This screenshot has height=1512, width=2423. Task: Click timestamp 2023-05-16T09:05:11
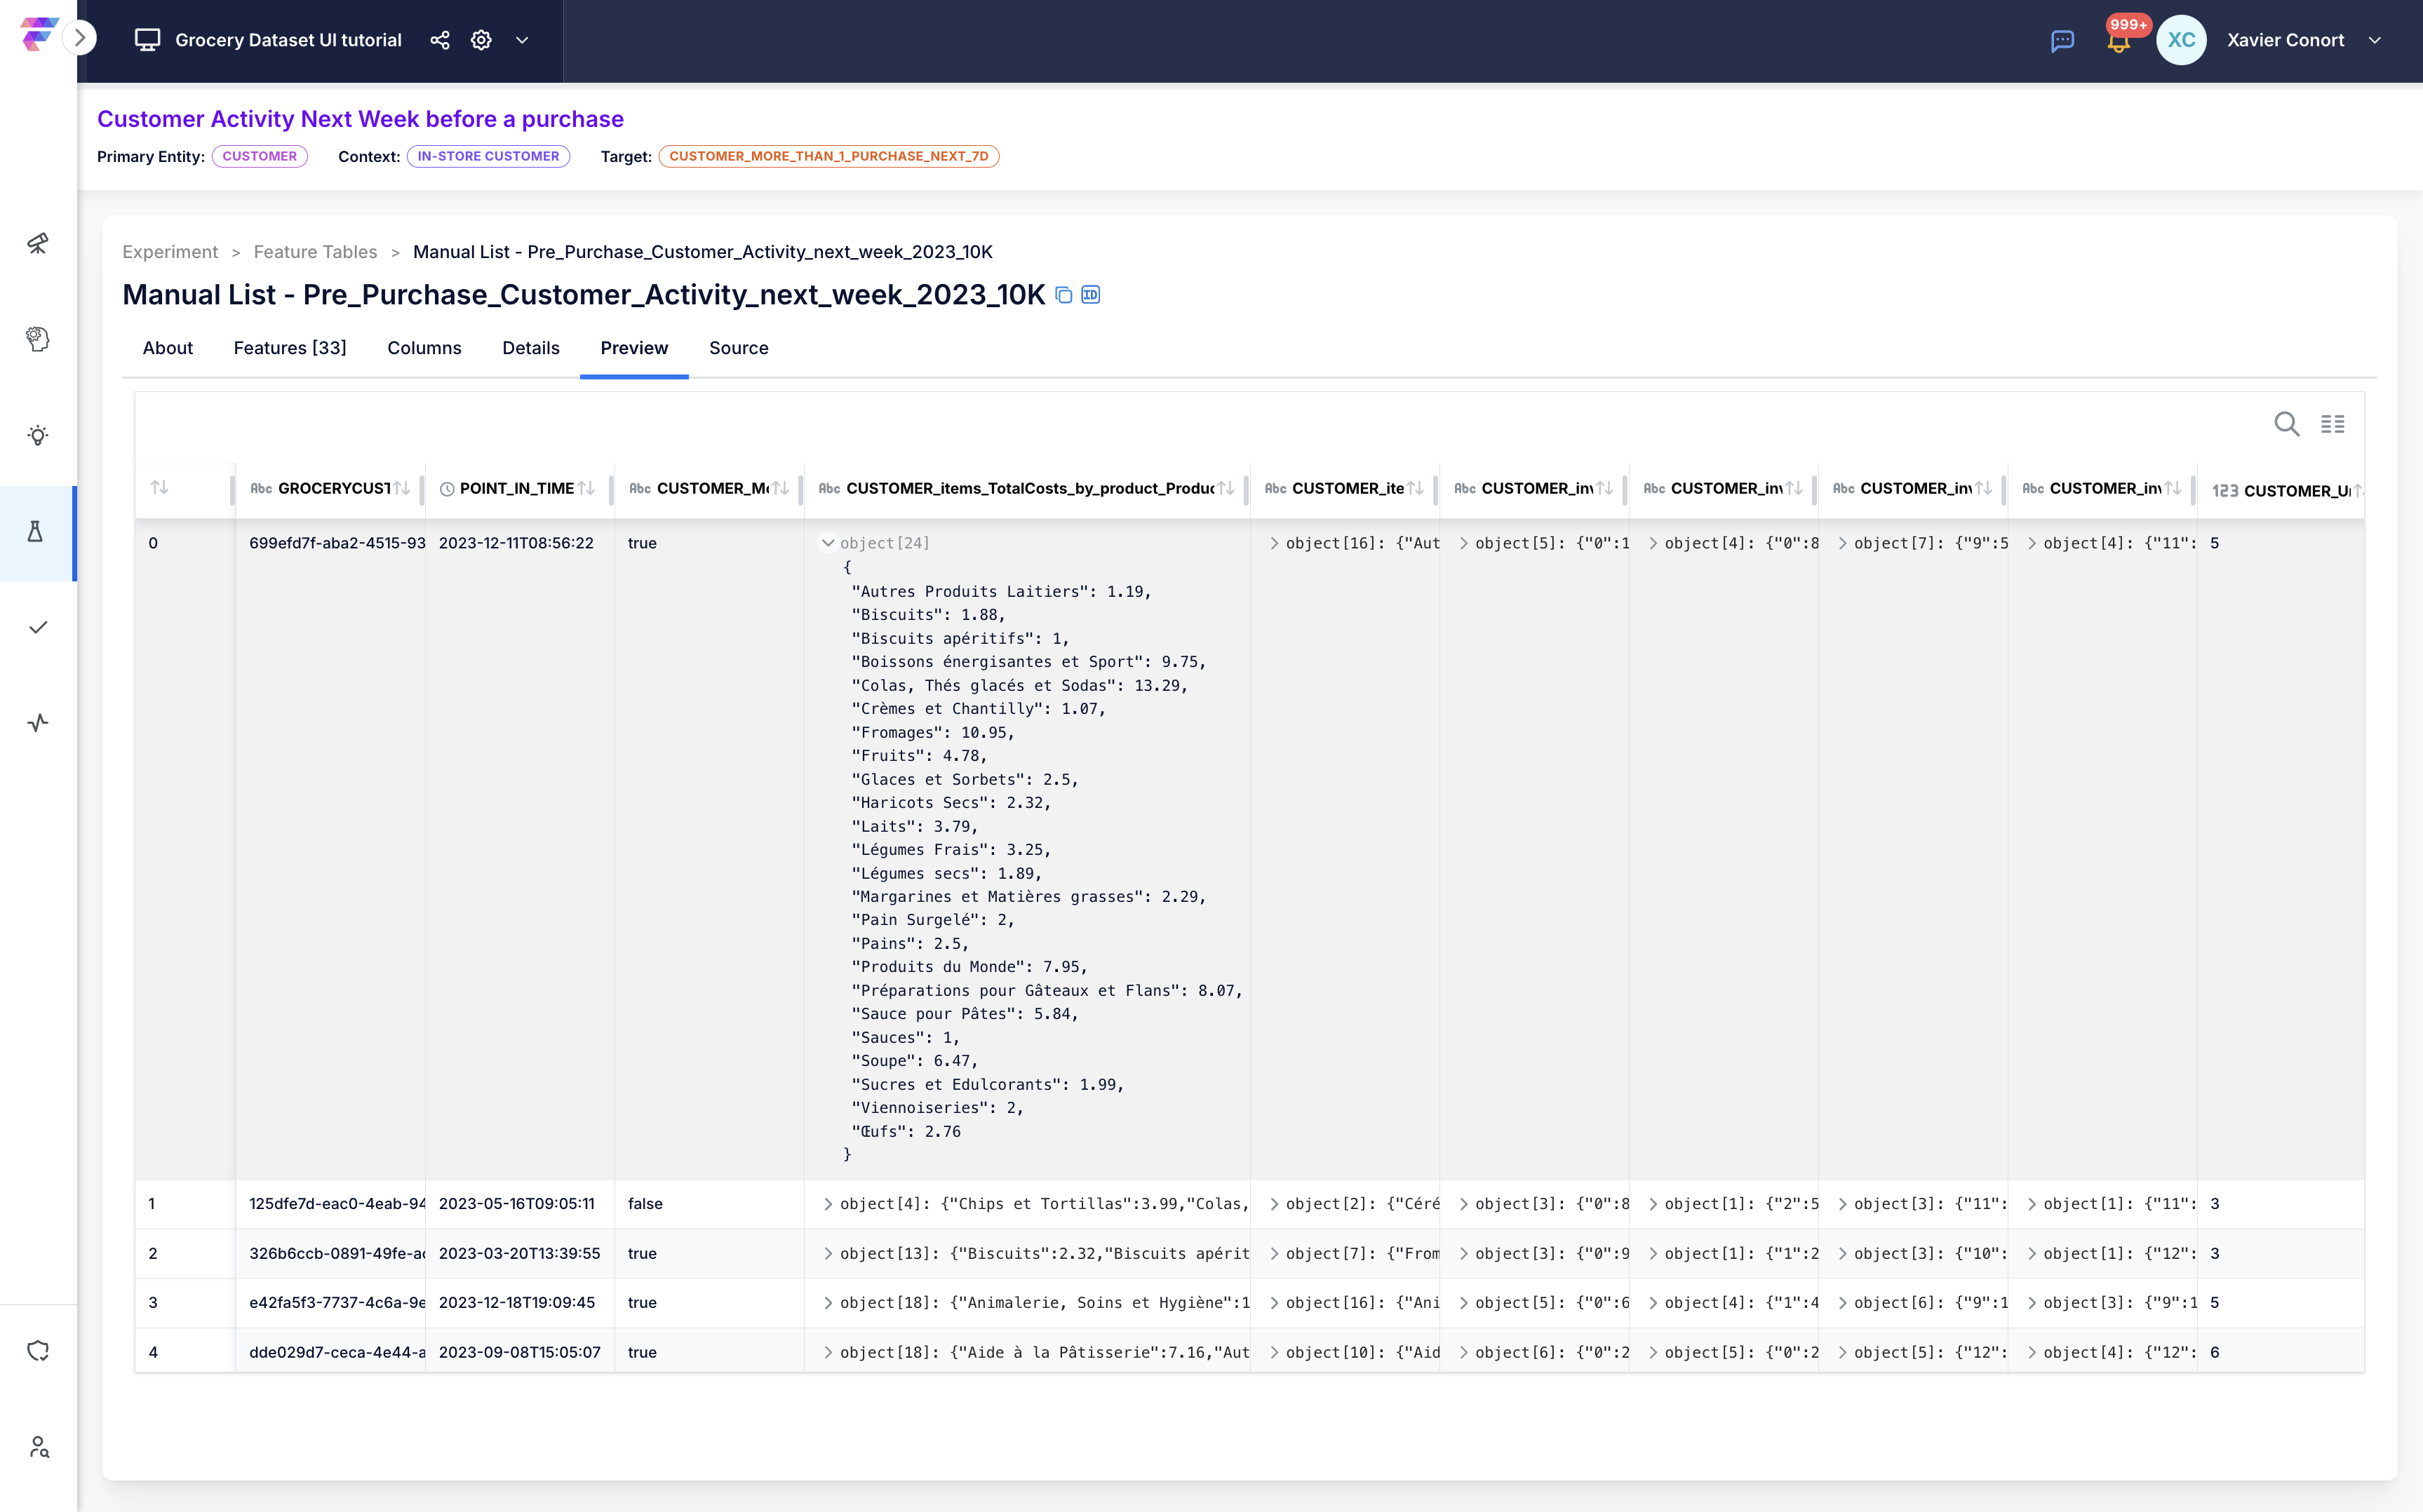click(x=516, y=1204)
